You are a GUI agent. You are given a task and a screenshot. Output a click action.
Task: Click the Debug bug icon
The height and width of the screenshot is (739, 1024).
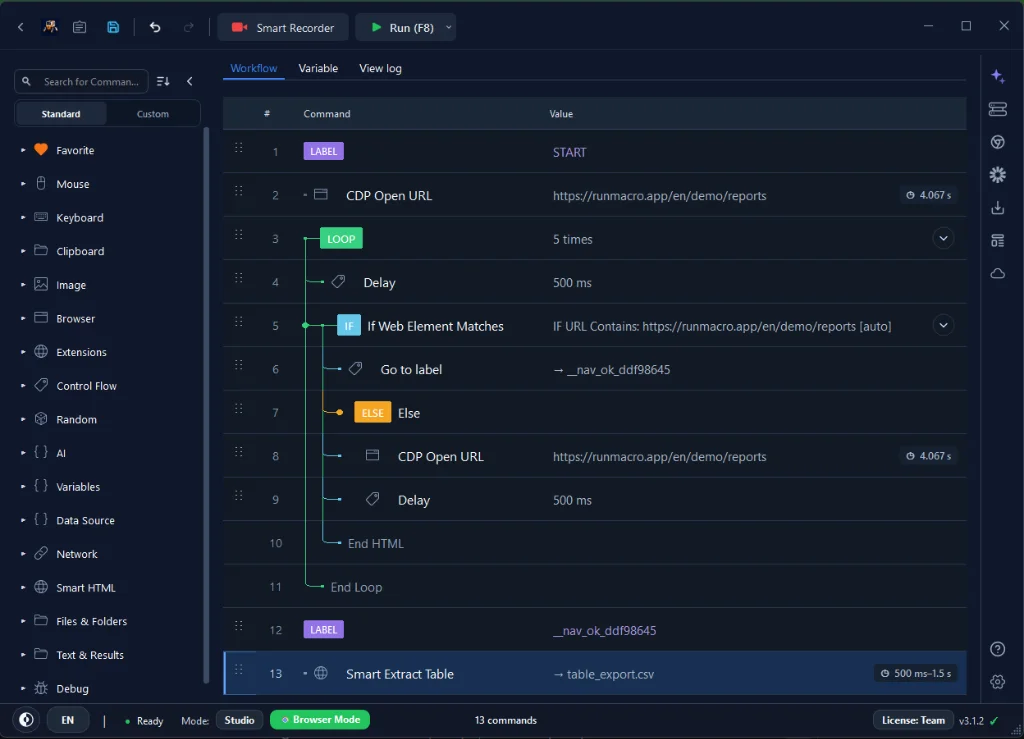[x=40, y=688]
